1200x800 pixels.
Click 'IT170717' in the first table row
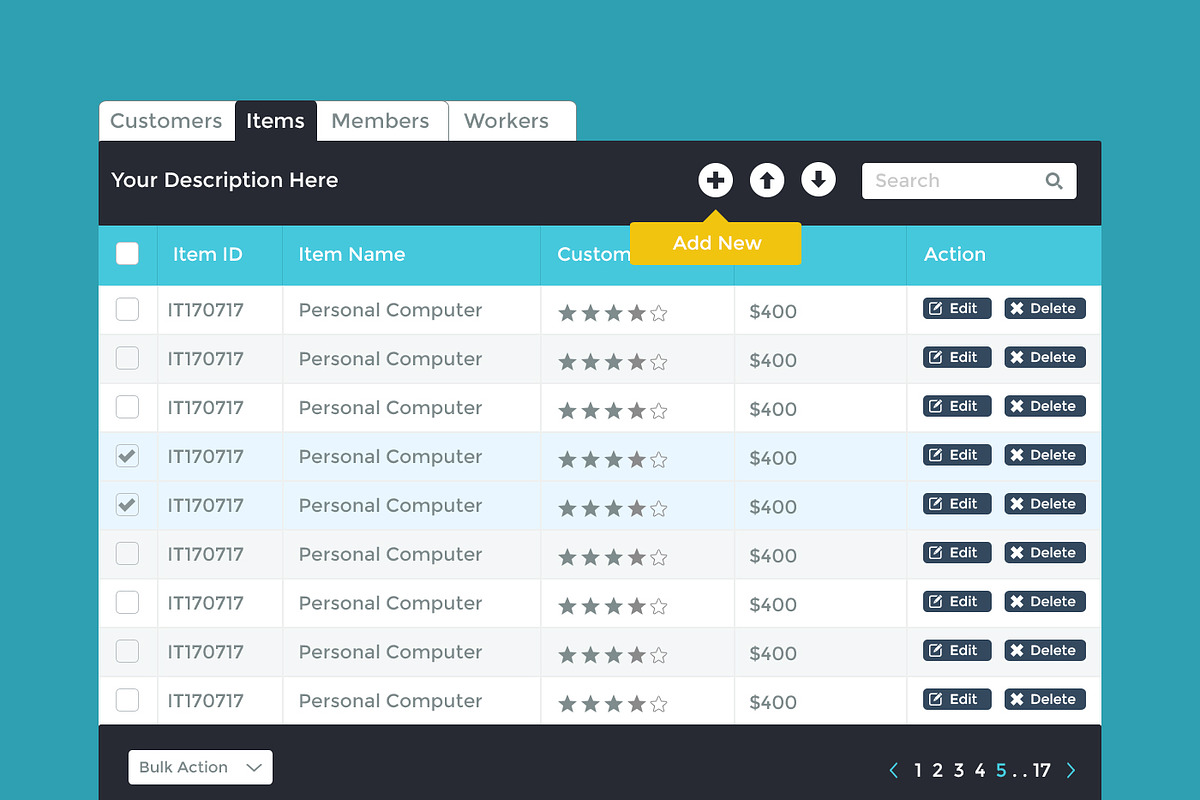pyautogui.click(x=206, y=310)
